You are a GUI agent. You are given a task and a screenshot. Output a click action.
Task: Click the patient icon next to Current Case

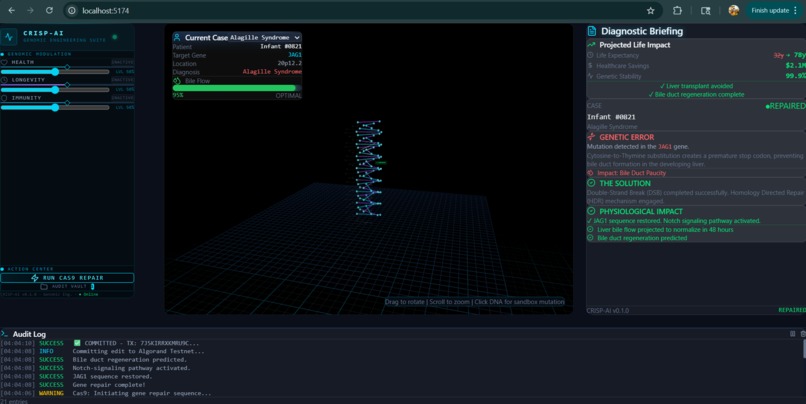(x=177, y=38)
